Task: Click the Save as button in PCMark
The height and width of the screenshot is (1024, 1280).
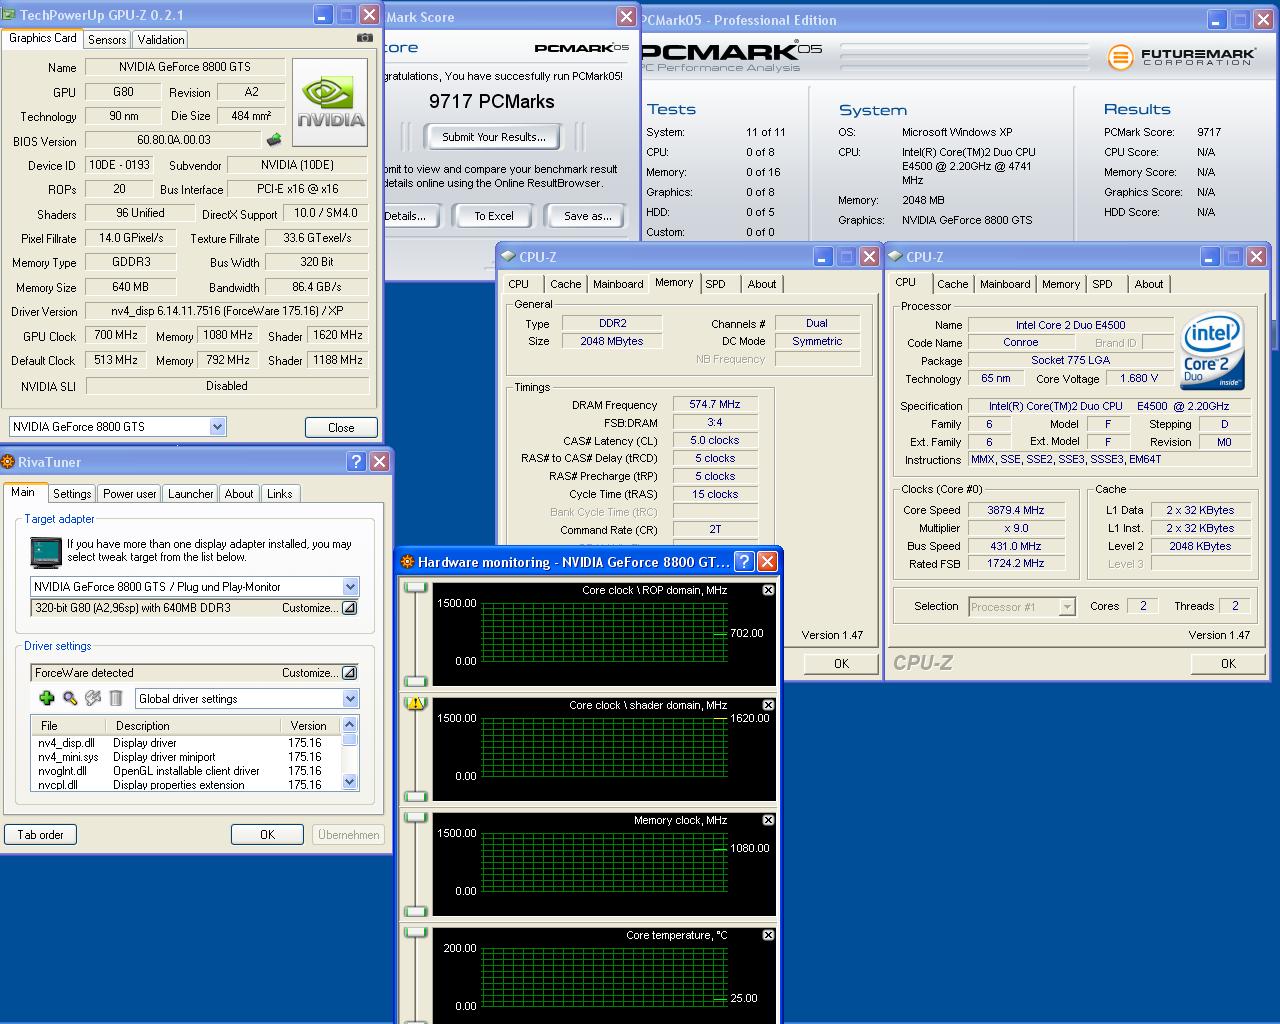Action: pyautogui.click(x=588, y=216)
